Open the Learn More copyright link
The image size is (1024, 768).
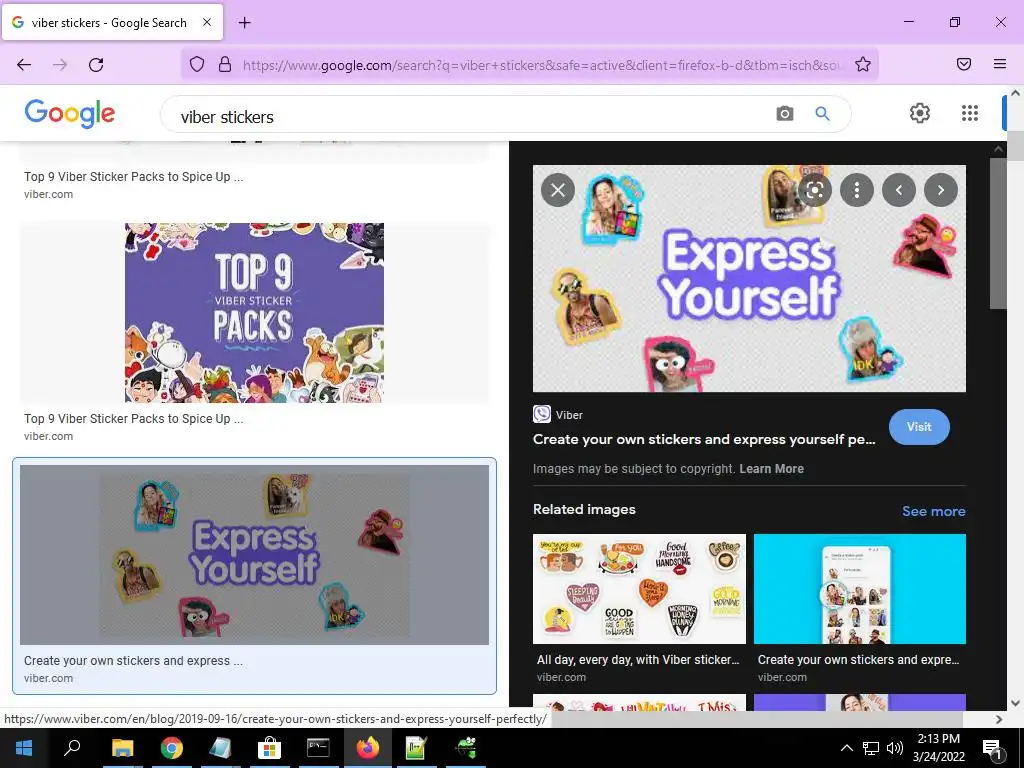pos(771,468)
